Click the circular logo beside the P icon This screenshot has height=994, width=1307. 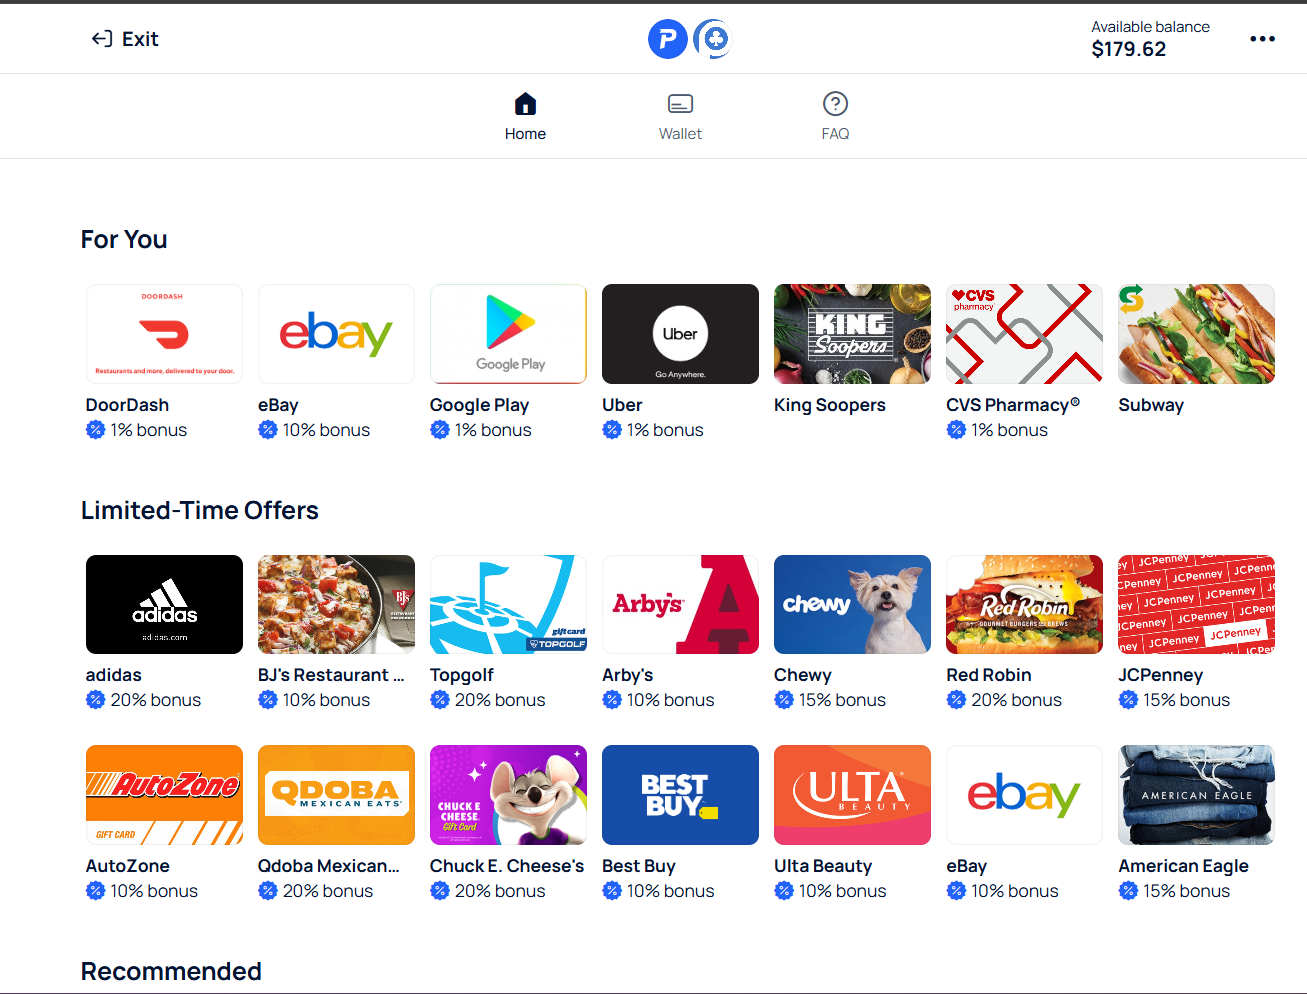[x=713, y=39]
